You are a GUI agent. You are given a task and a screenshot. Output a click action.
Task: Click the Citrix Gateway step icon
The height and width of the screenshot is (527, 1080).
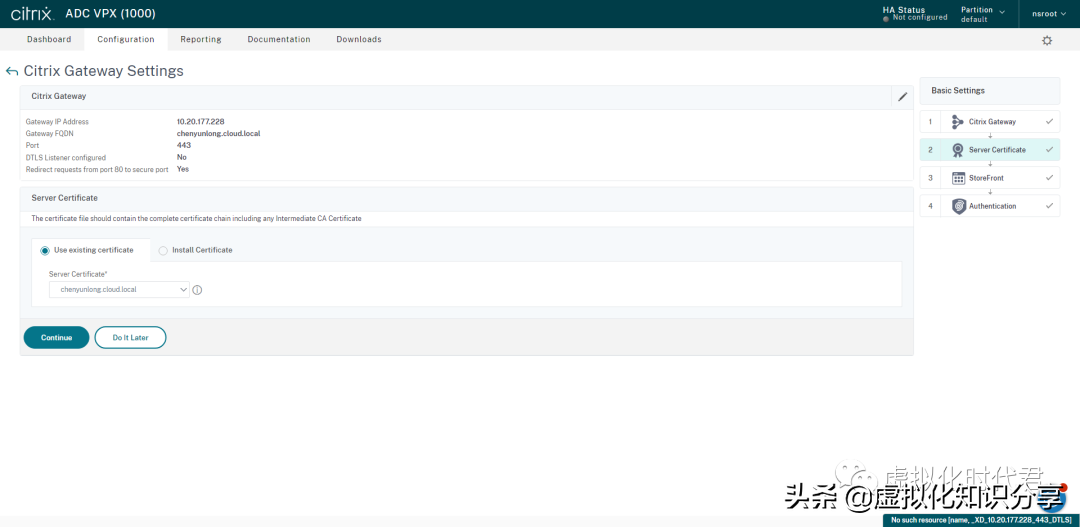pyautogui.click(x=958, y=122)
